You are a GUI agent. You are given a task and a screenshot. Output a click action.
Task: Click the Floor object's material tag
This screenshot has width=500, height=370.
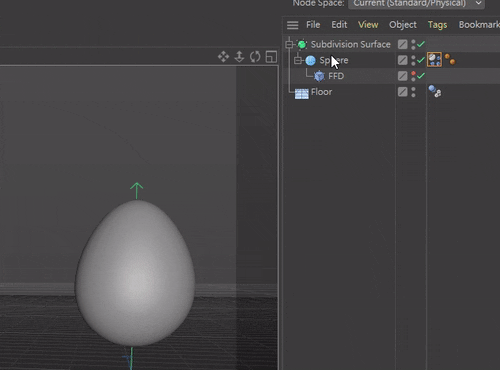click(x=435, y=91)
